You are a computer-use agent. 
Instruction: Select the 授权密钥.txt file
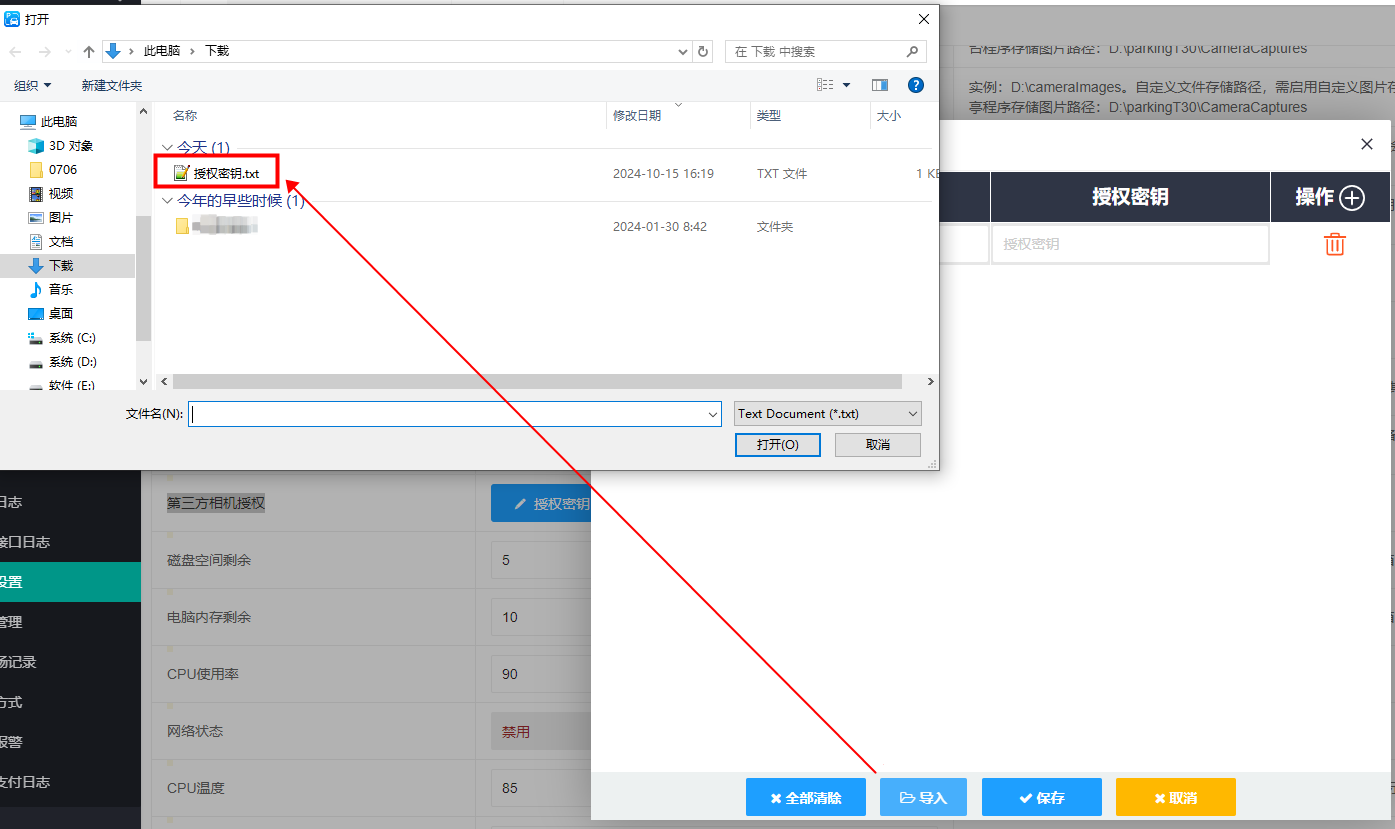[217, 173]
